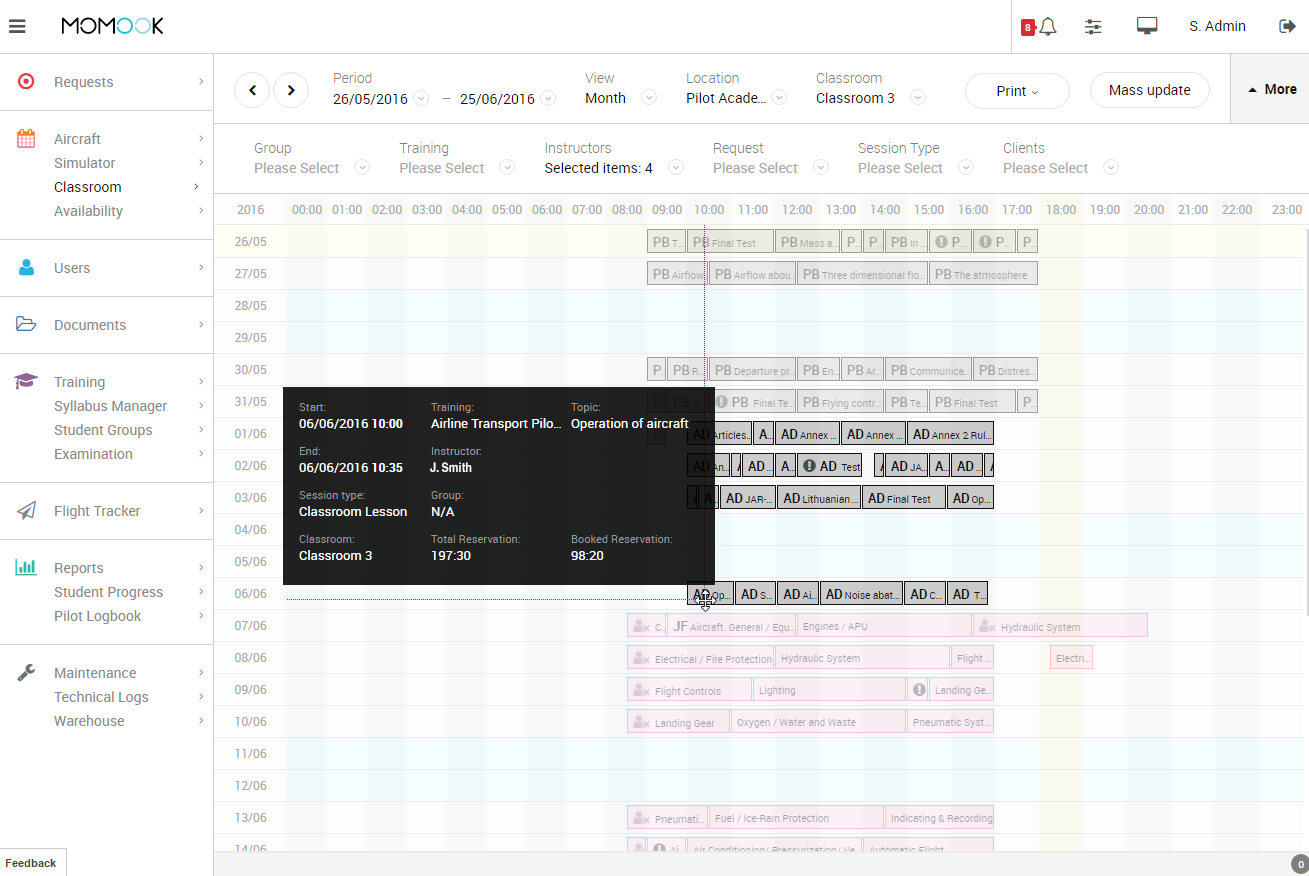Viewport: 1309px width, 876px height.
Task: Log out using the exit icon
Action: pos(1288,26)
